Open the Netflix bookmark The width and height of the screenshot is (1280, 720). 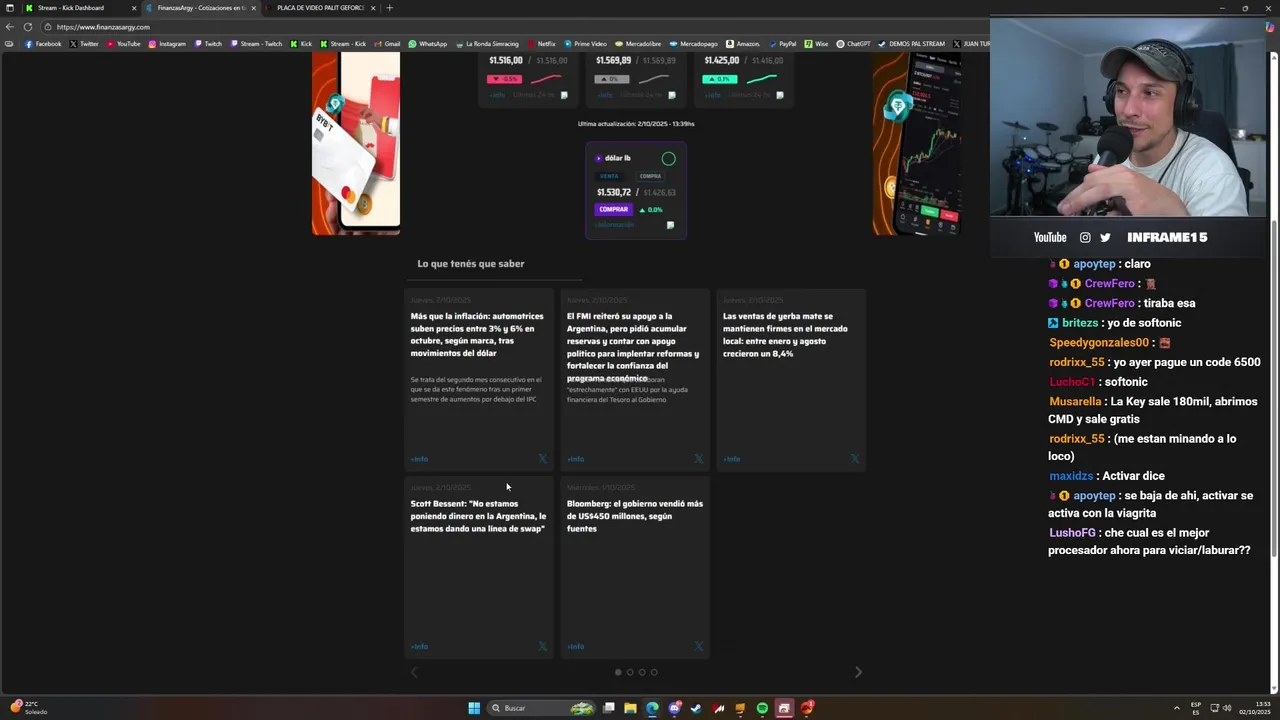[541, 44]
